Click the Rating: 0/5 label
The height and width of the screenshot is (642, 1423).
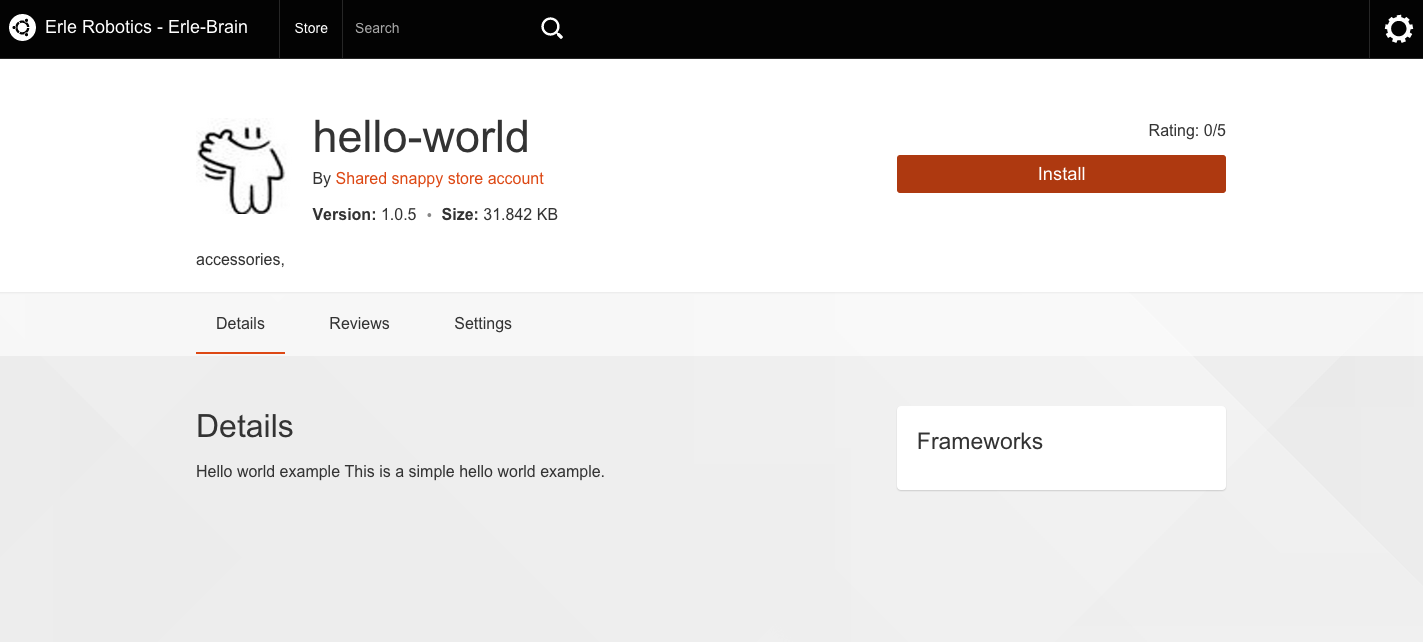point(1186,130)
